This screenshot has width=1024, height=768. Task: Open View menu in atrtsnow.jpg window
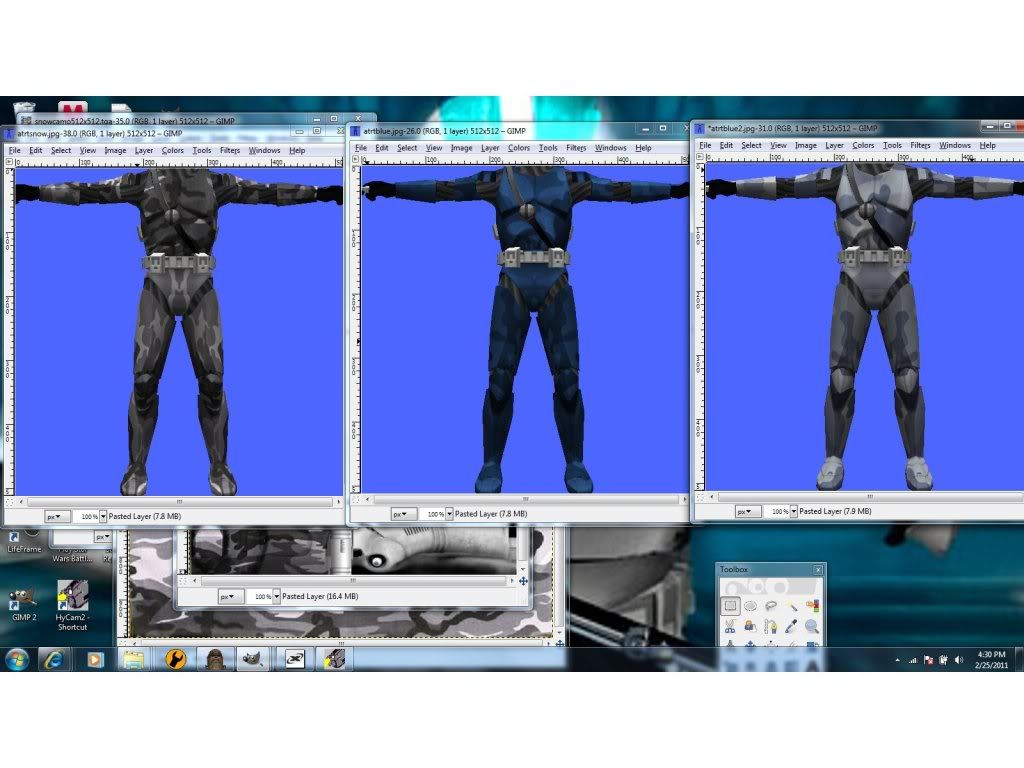coord(88,150)
